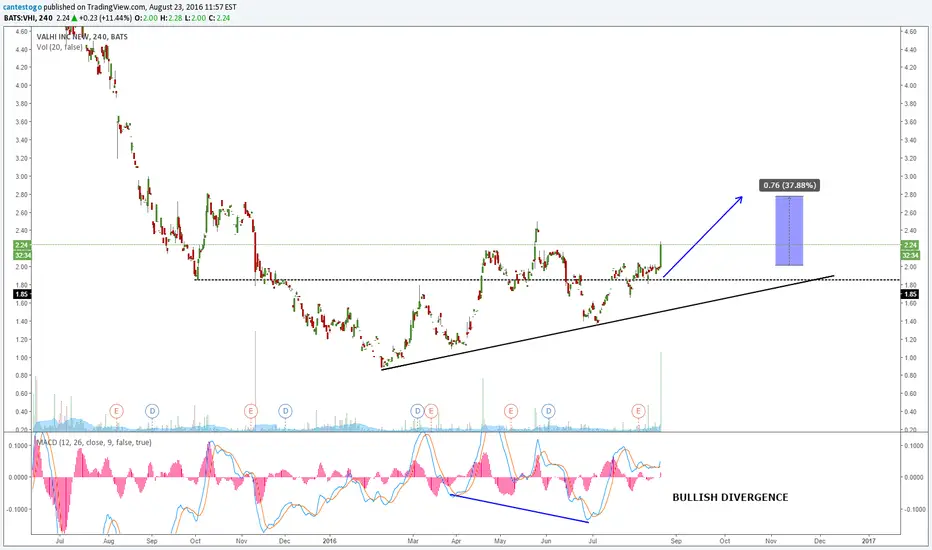Click the dividend D marker above Mar
The width and height of the screenshot is (932, 550).
(x=417, y=411)
